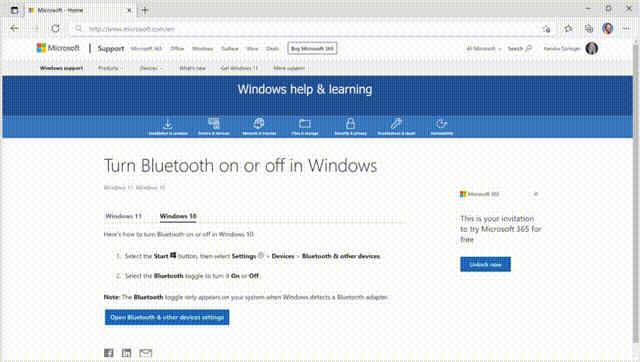The height and width of the screenshot is (362, 640).
Task: Open Office in top navigation
Action: click(x=177, y=49)
